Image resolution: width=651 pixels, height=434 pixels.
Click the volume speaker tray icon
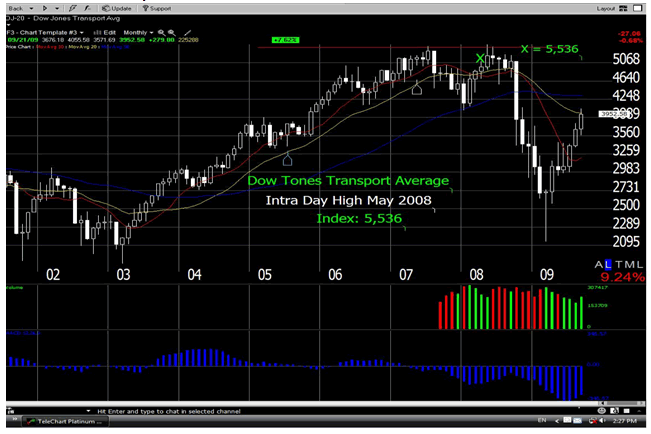coord(602,421)
